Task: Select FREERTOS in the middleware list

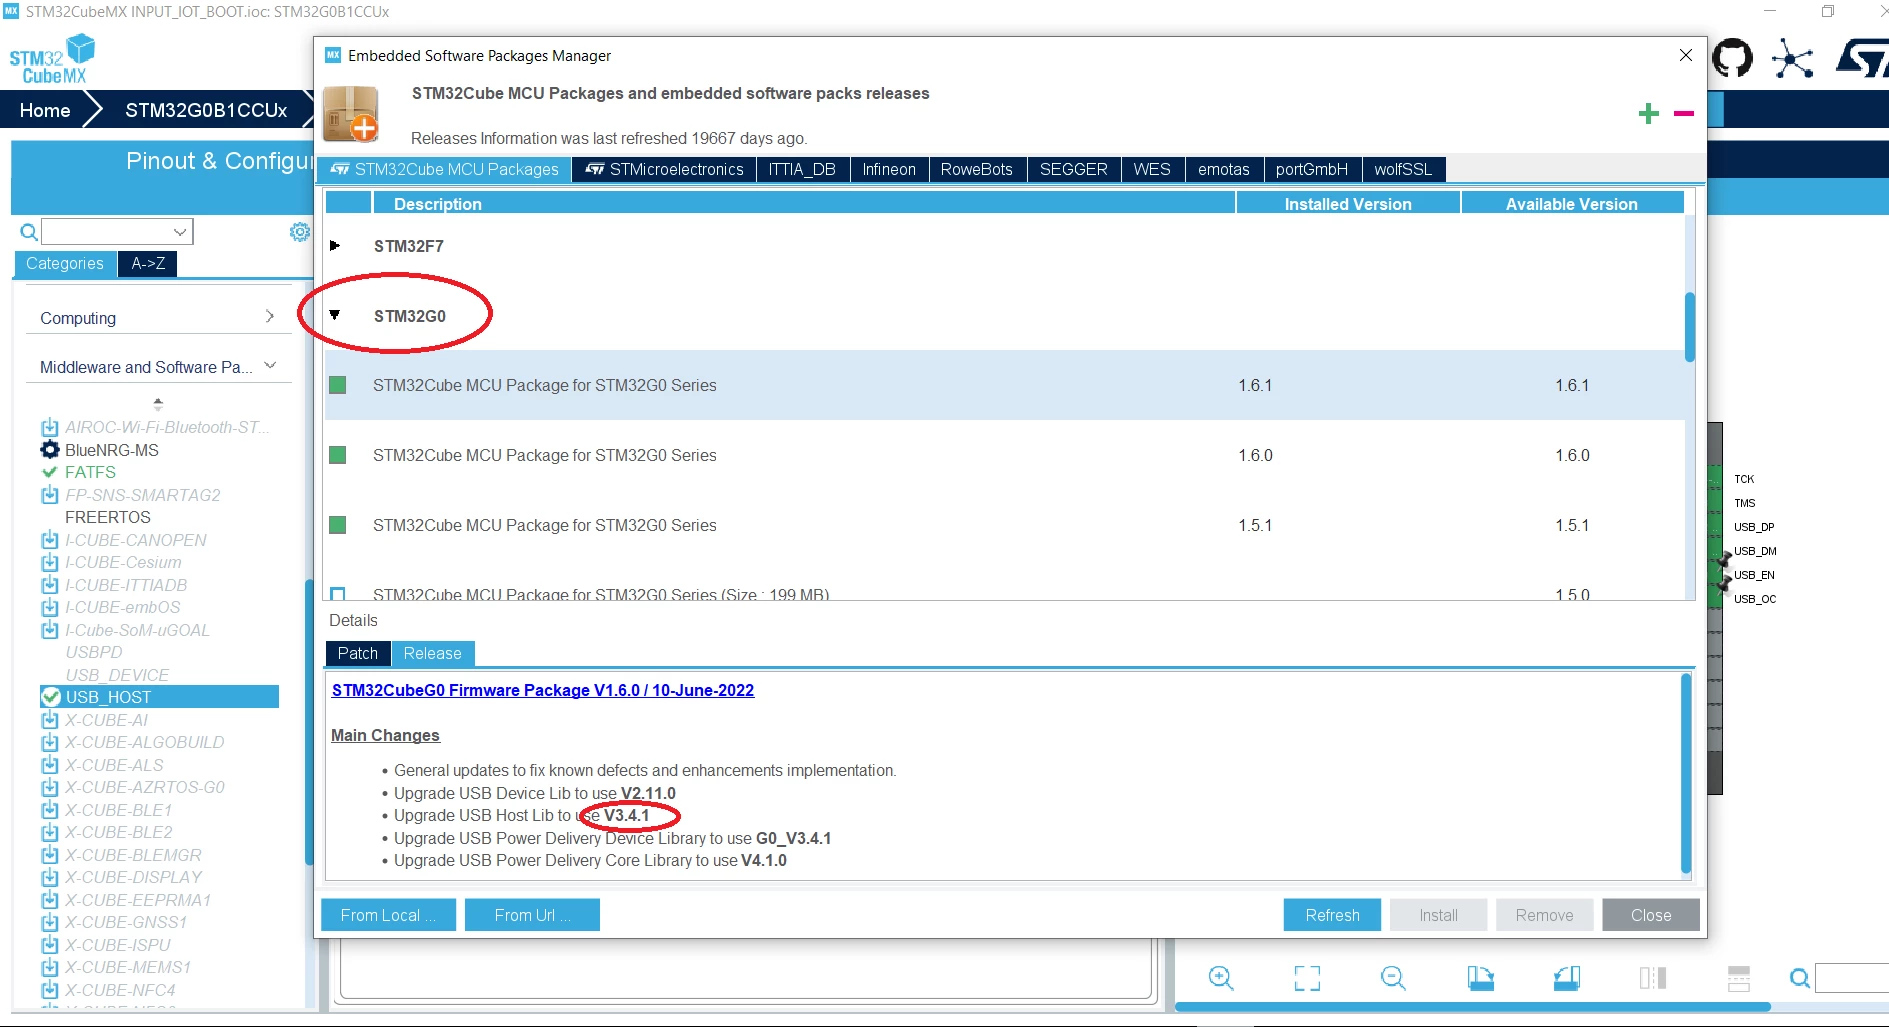Action: tap(108, 517)
